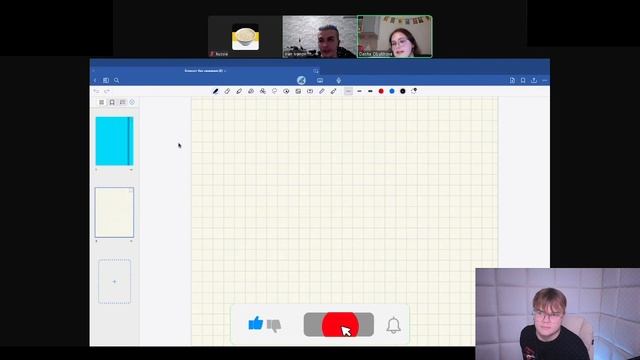Viewport: 640px width, 360px height.
Task: Start audio recording with microphone icon
Action: (338, 80)
